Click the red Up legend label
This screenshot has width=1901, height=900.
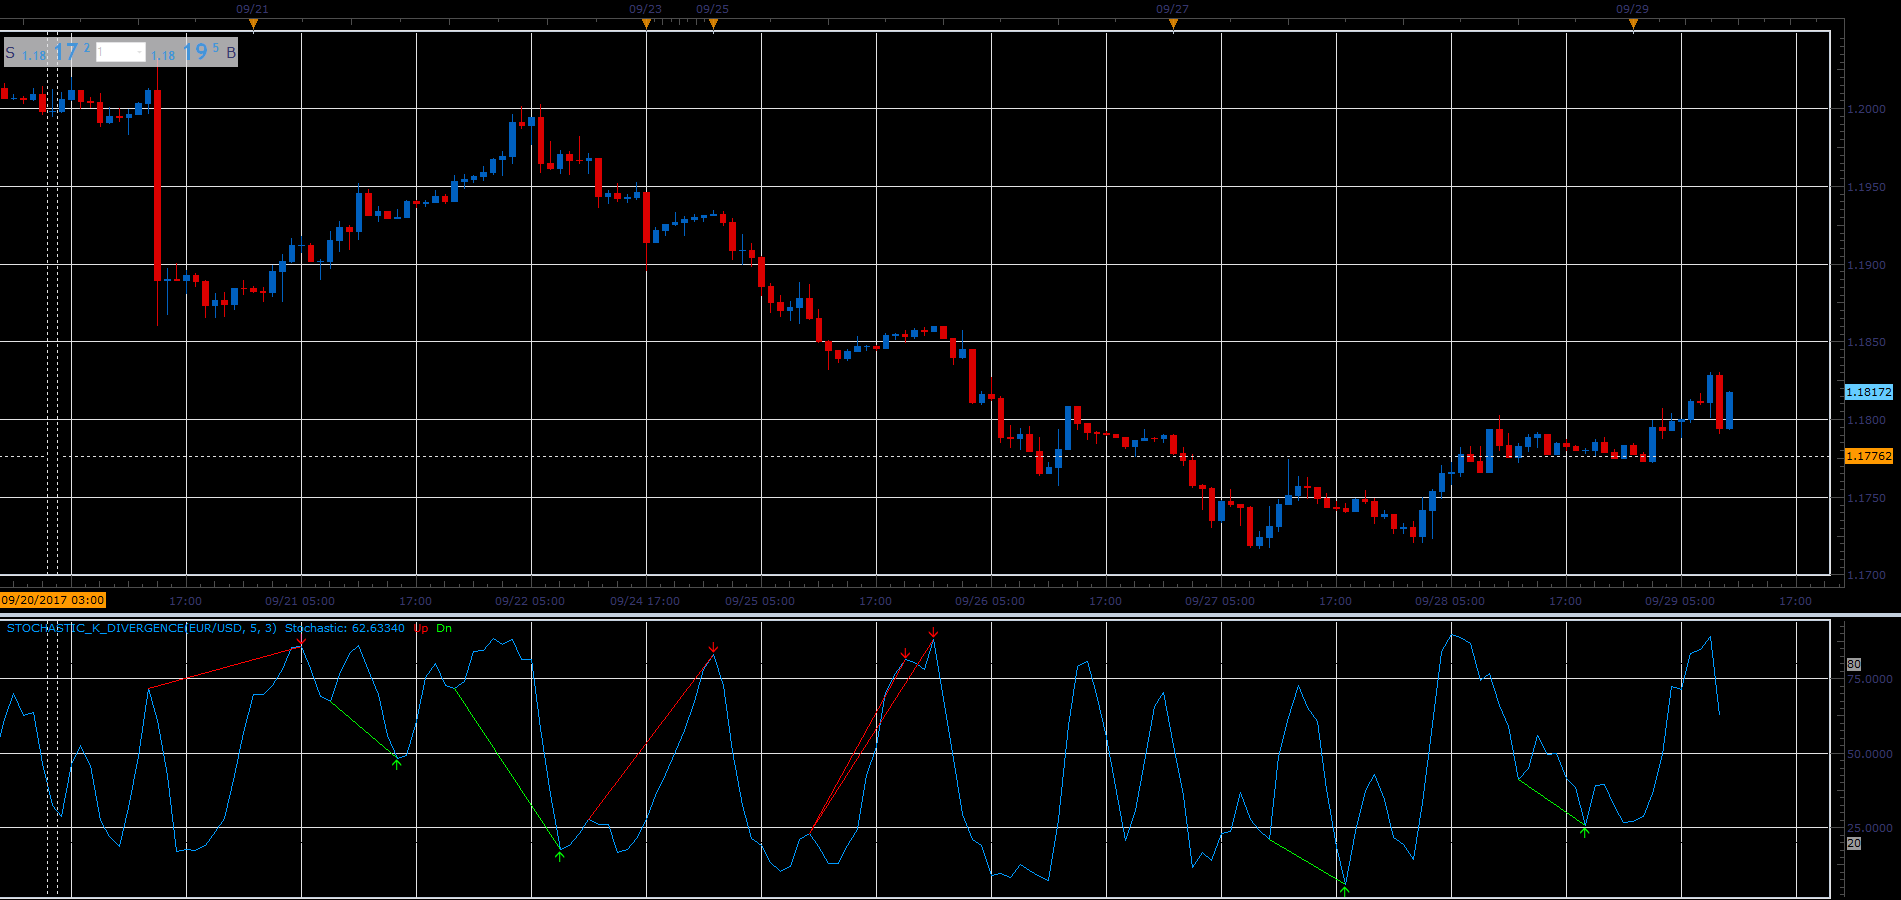(x=421, y=628)
